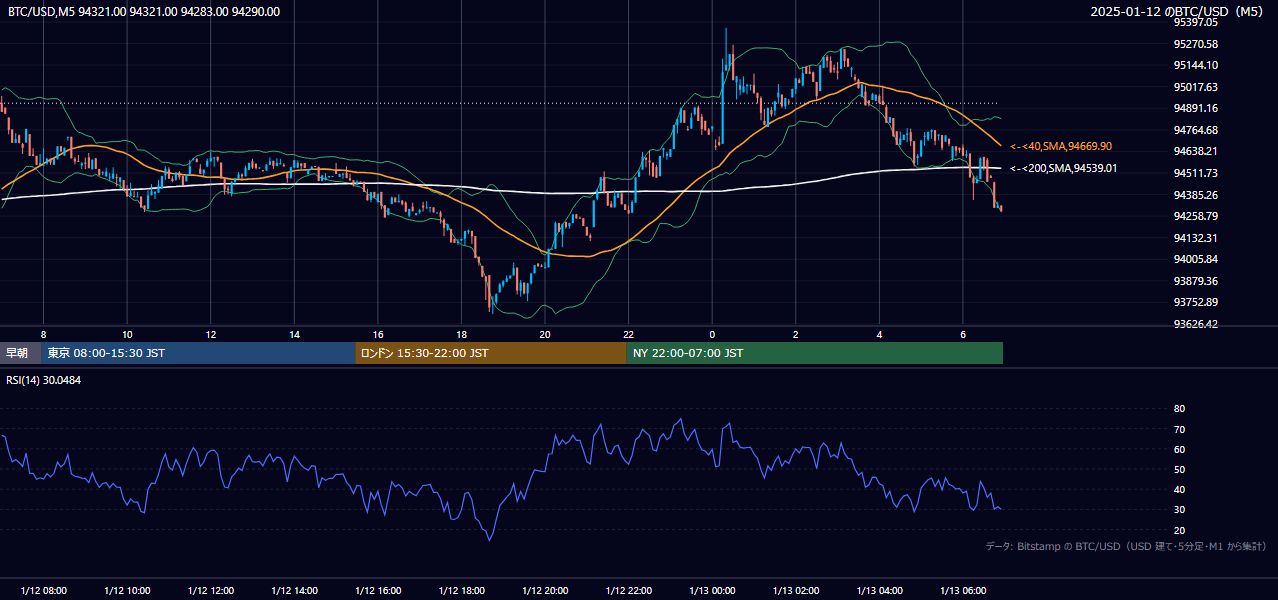Click RSI axis level 20
The image size is (1278, 600).
(x=1179, y=530)
